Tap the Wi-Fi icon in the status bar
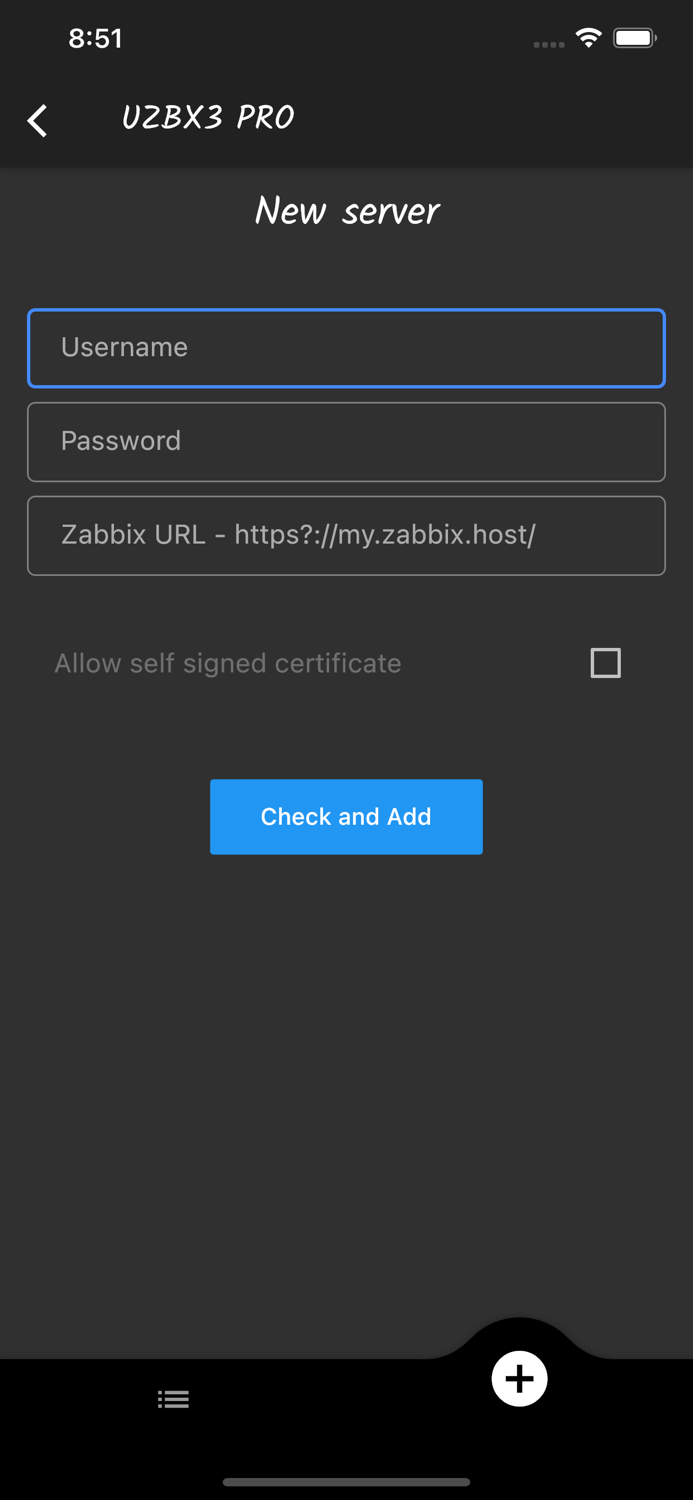This screenshot has width=693, height=1500. [x=588, y=37]
